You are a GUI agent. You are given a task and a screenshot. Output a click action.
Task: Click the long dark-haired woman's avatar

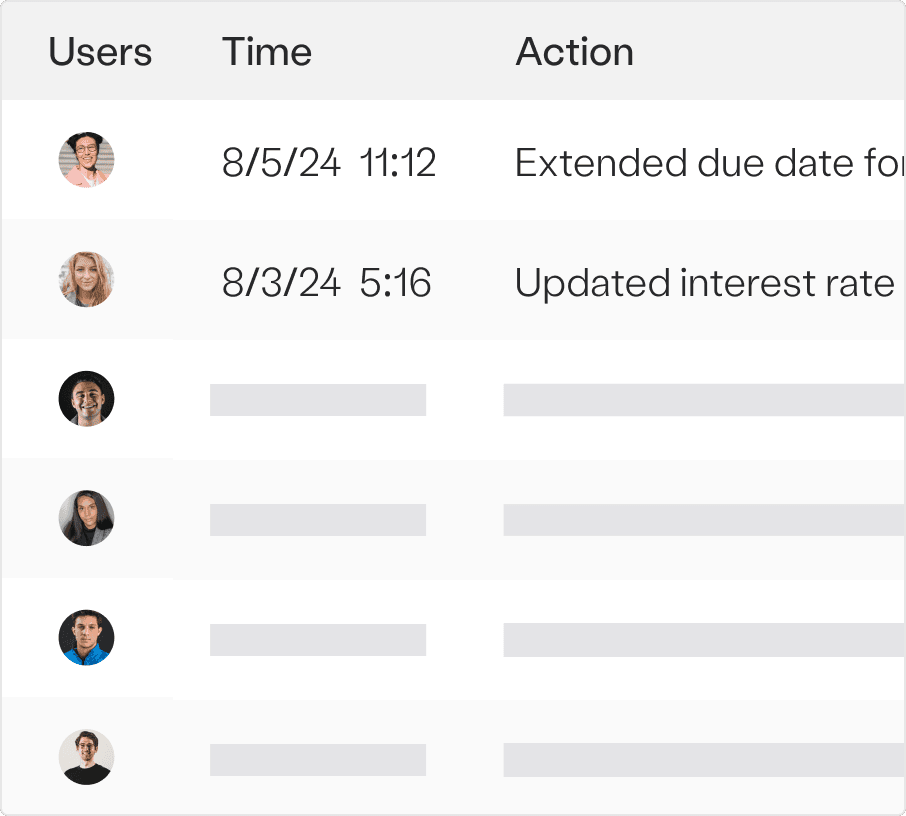(87, 518)
